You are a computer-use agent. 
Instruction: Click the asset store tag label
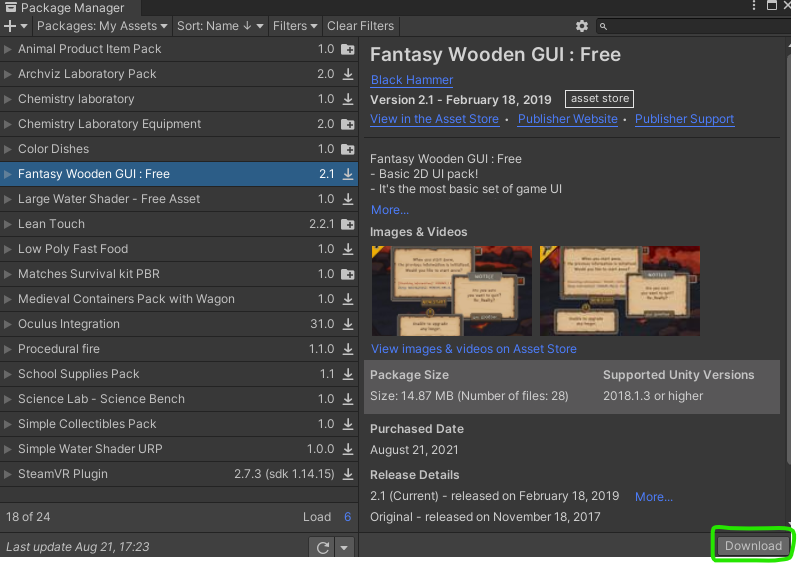(600, 99)
